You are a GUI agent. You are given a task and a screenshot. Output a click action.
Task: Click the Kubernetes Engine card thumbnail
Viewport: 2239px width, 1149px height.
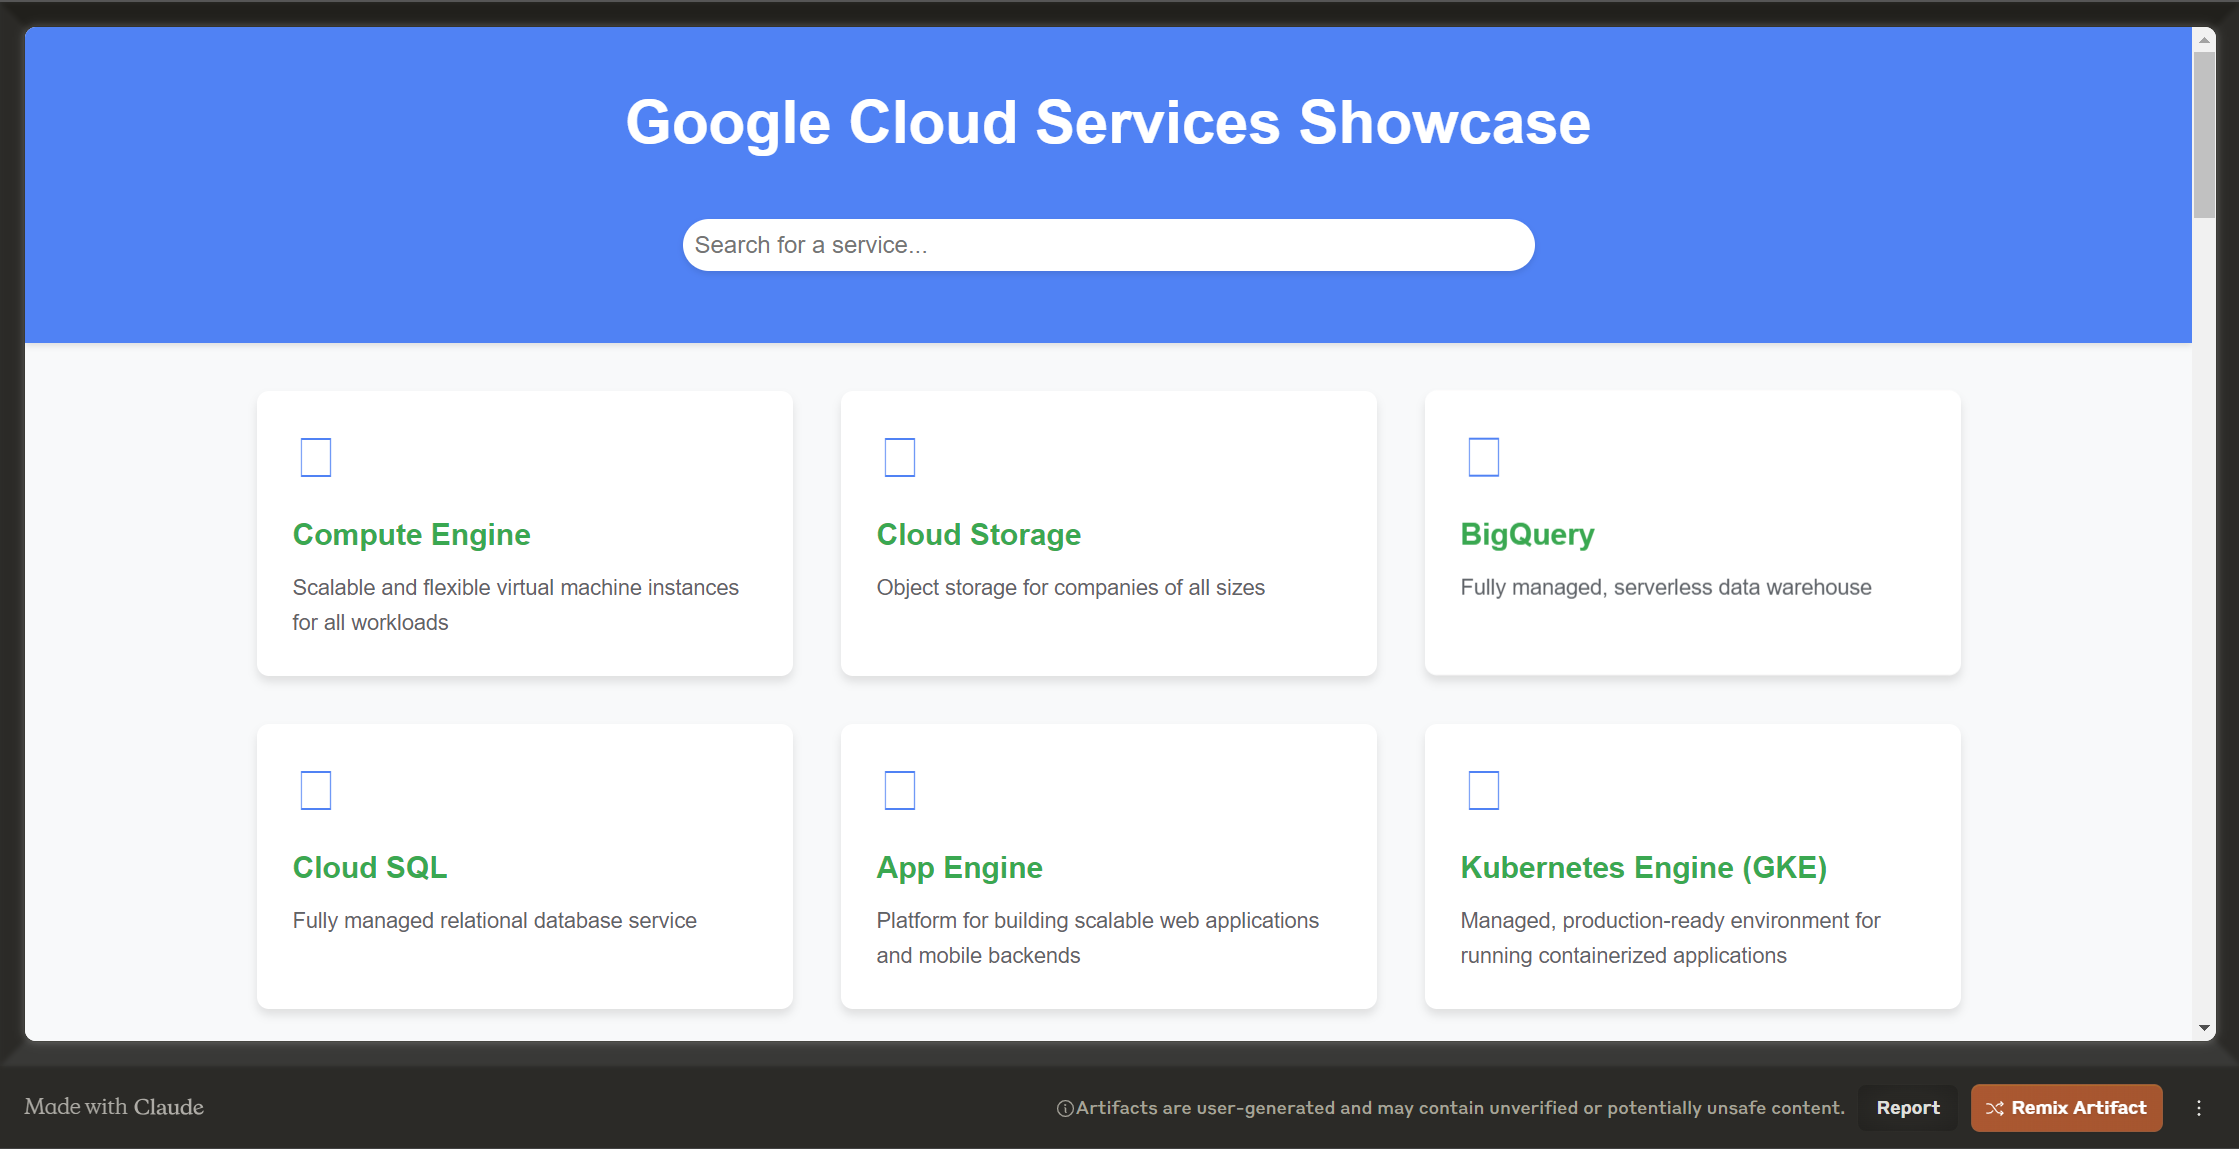1484,790
